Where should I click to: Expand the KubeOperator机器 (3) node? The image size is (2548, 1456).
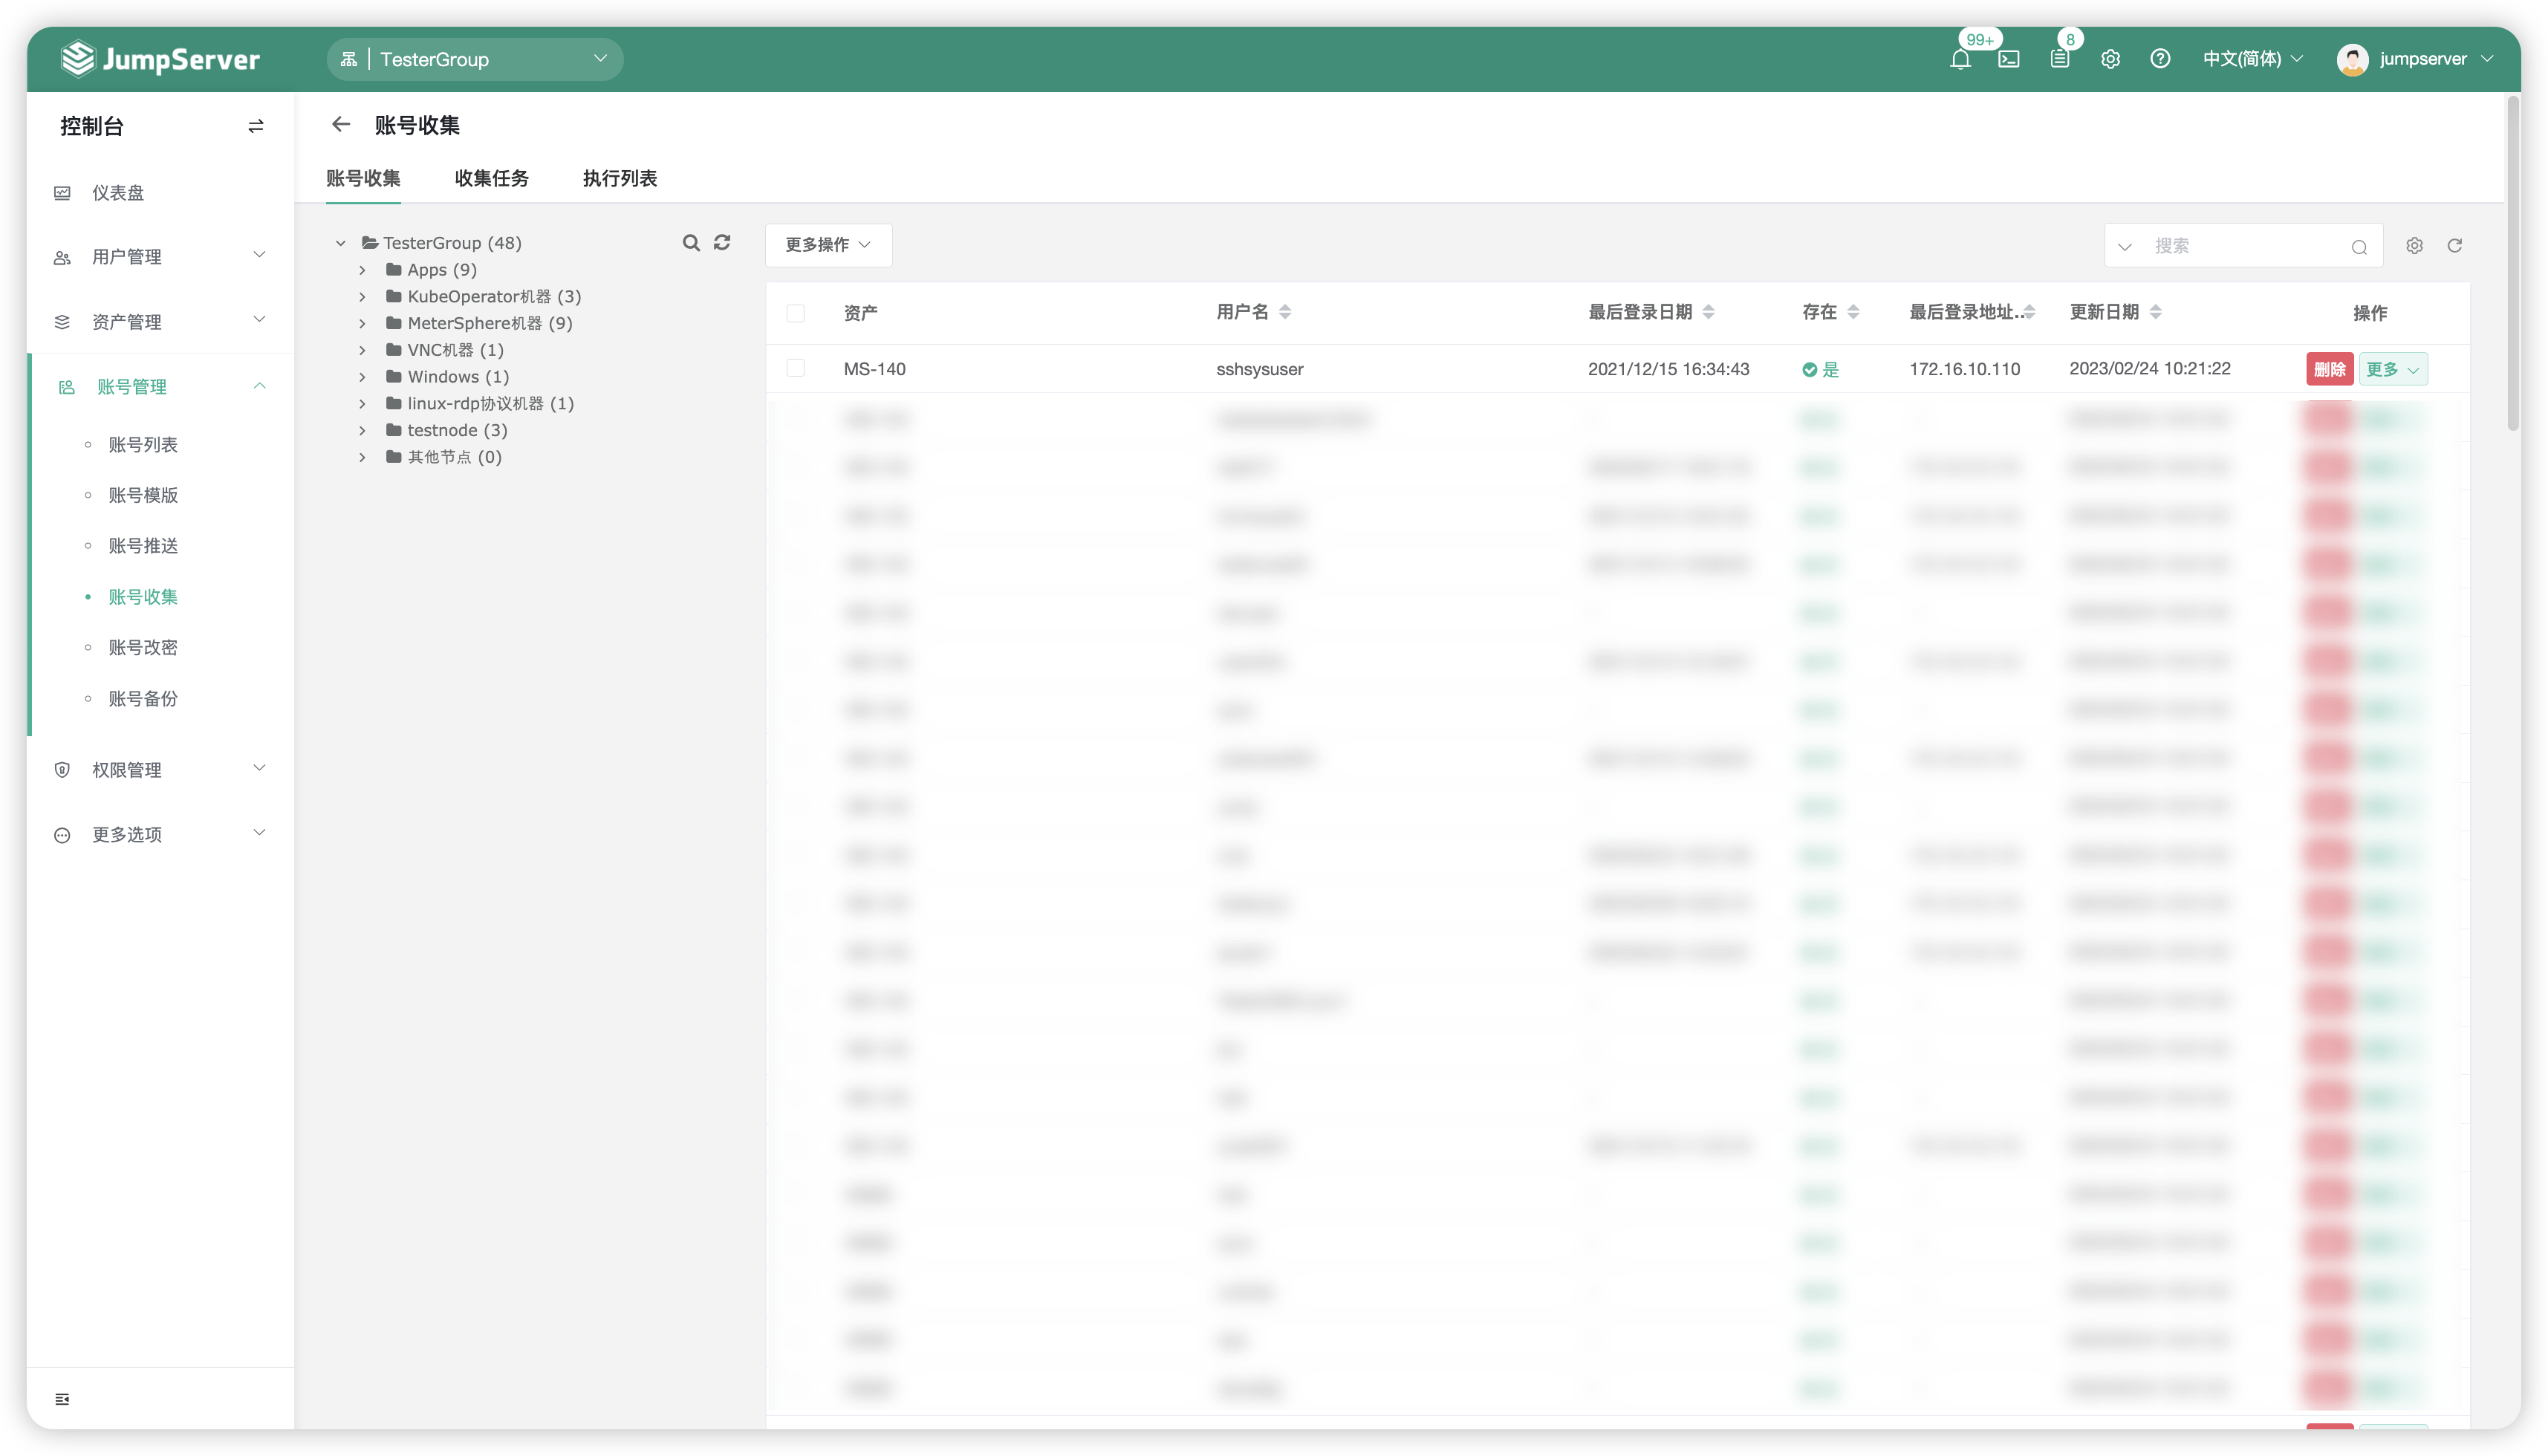point(362,297)
